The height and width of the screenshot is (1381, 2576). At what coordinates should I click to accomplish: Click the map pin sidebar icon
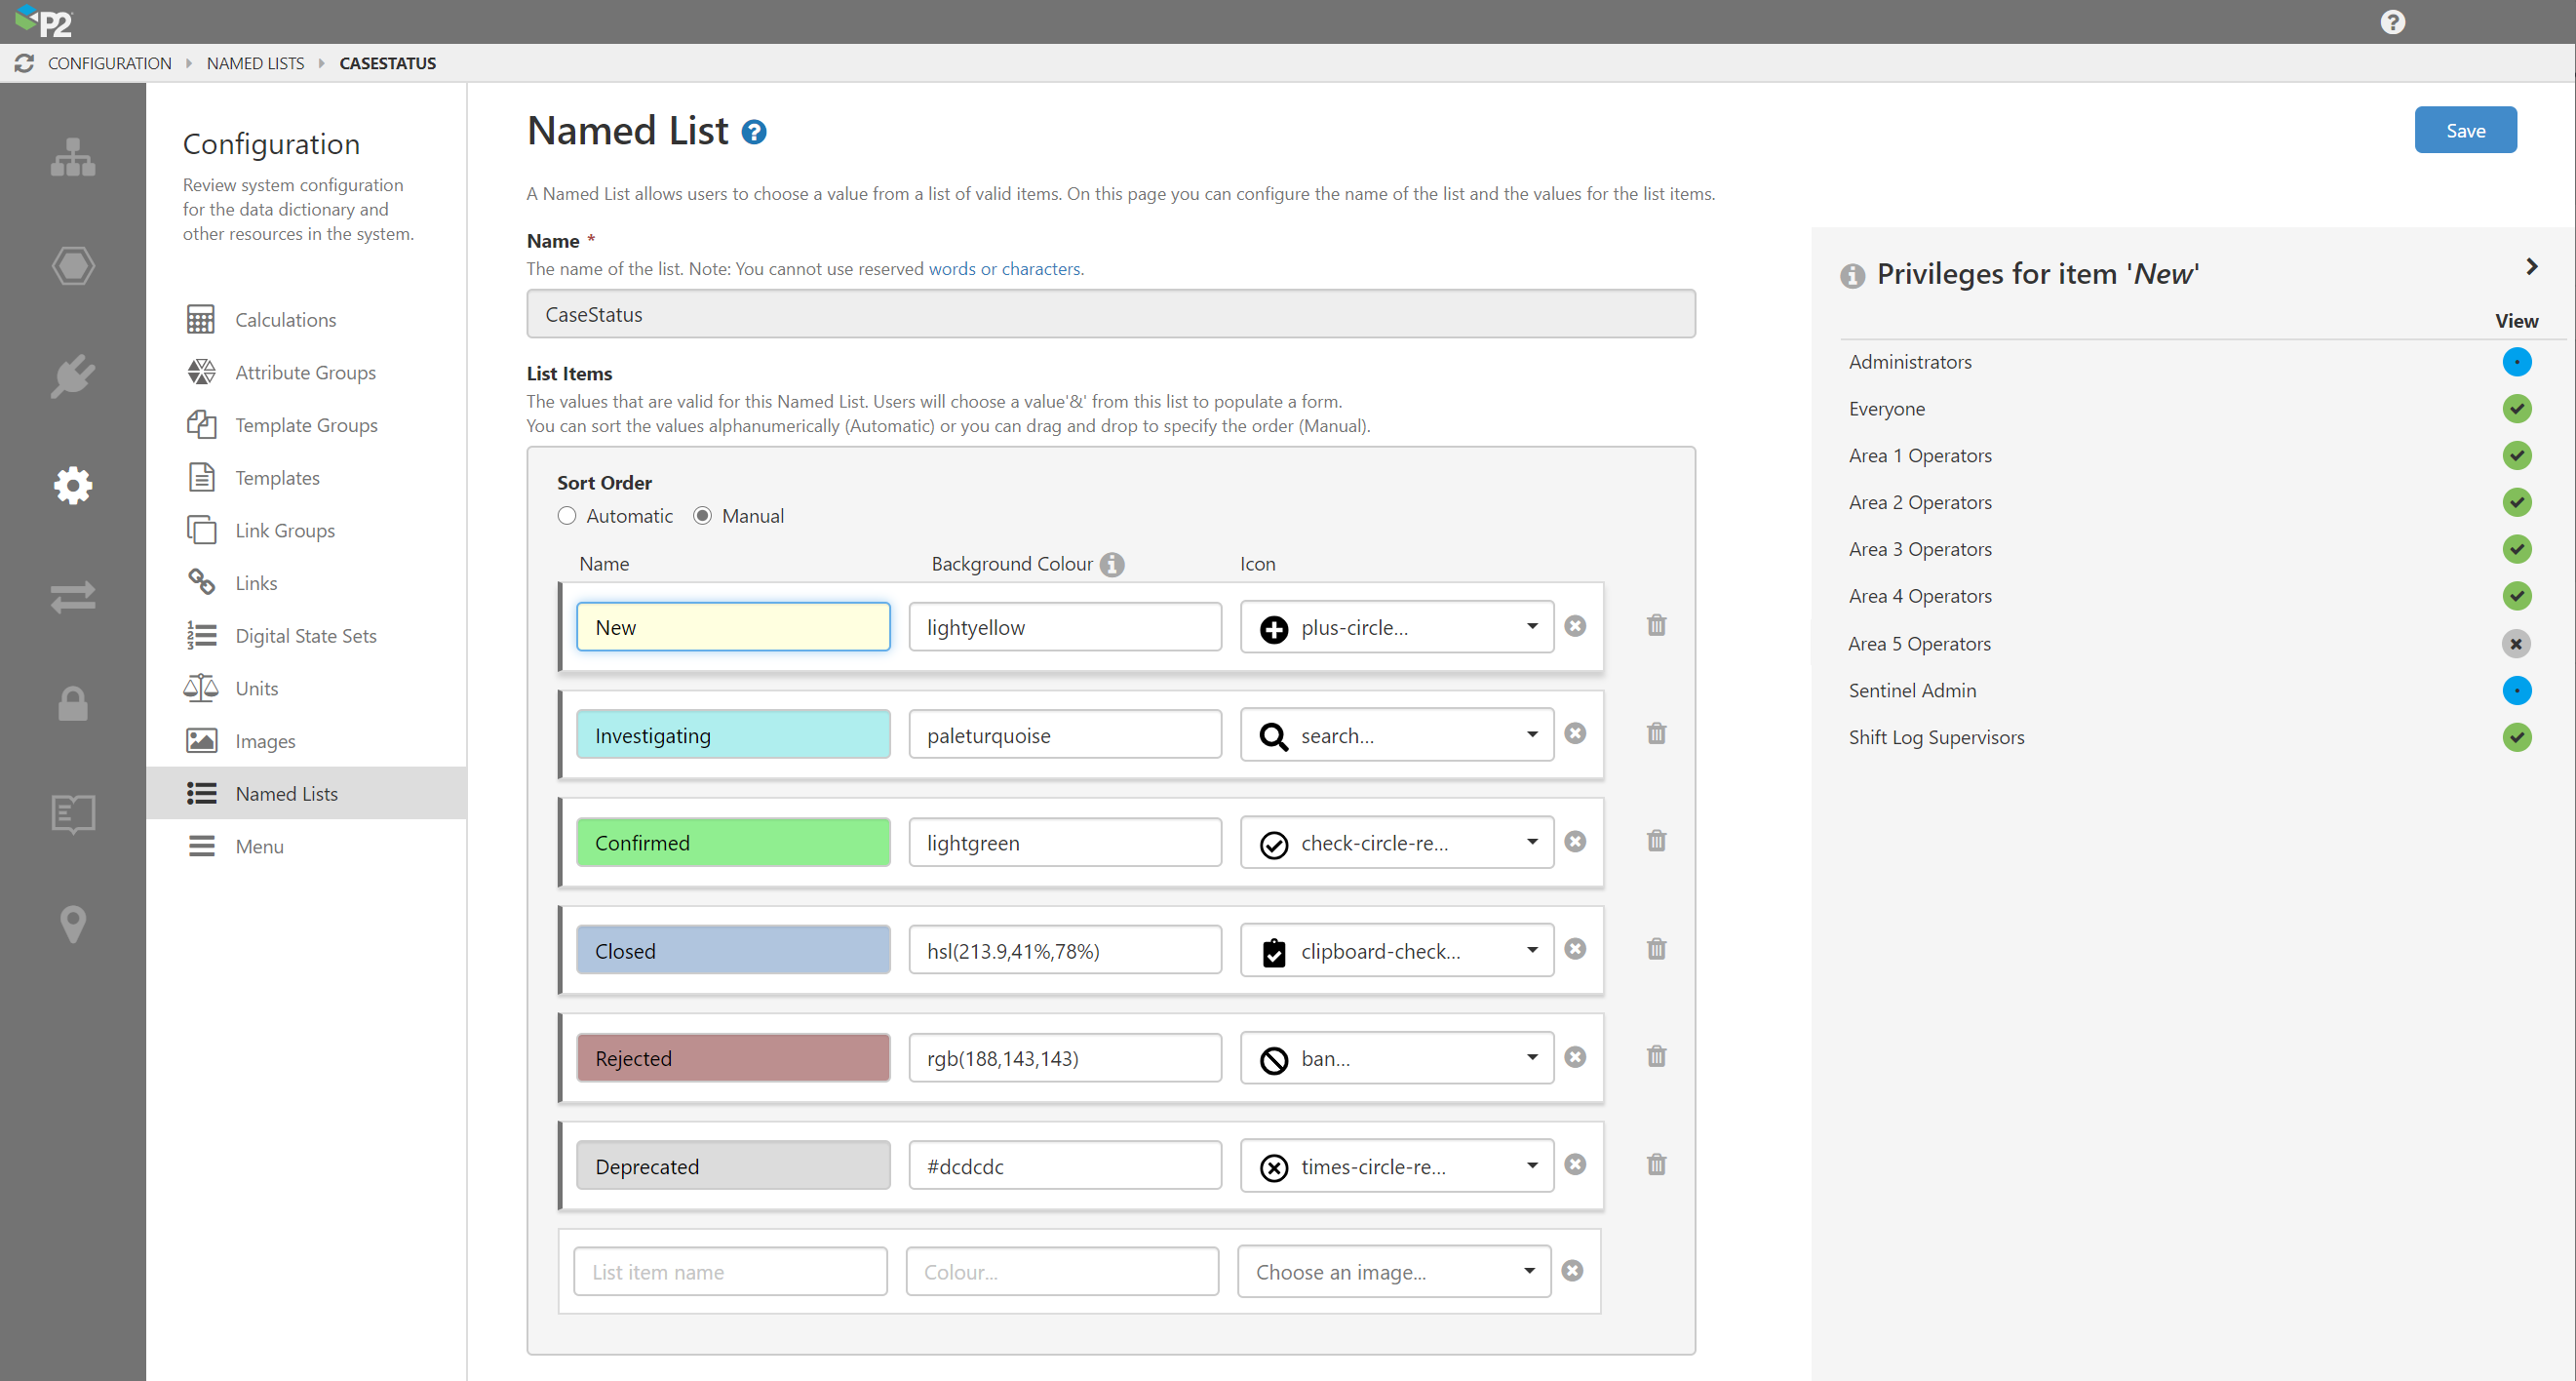73,923
